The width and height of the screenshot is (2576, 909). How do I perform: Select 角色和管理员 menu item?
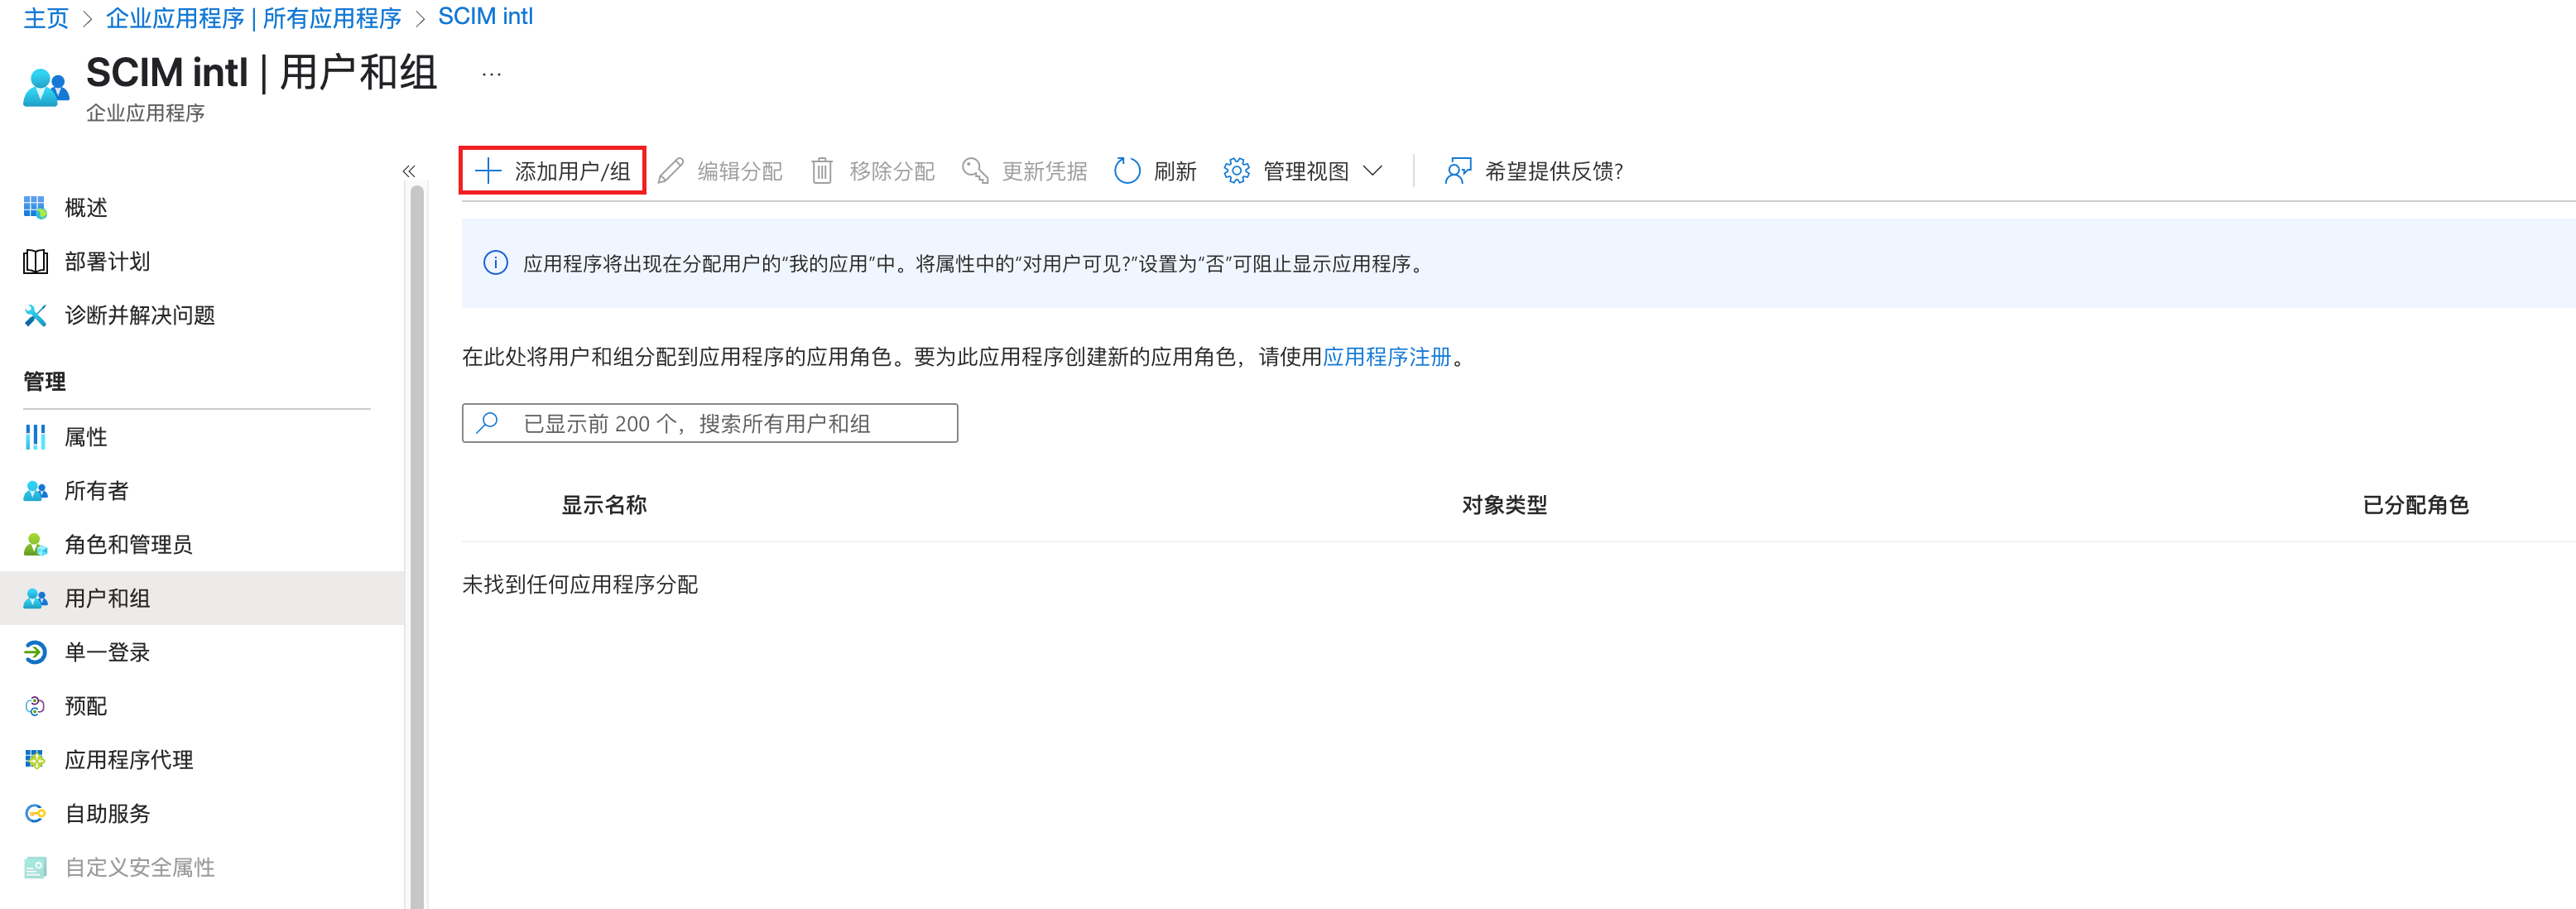pos(128,545)
